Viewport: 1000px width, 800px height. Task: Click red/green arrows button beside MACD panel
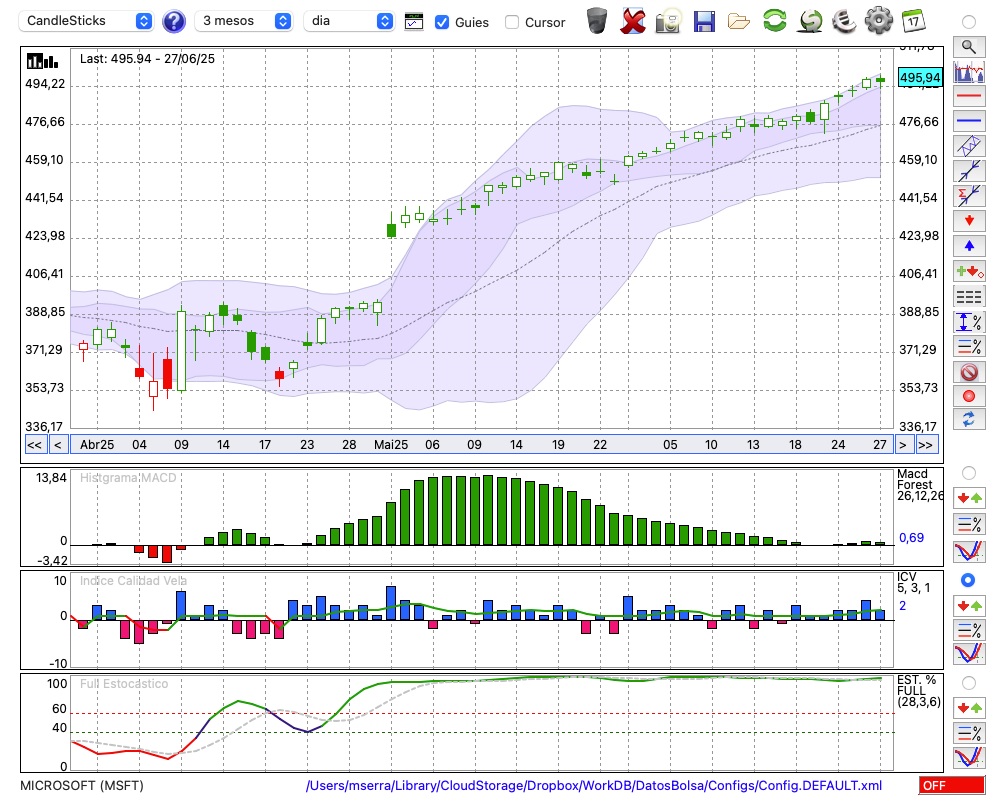point(969,498)
